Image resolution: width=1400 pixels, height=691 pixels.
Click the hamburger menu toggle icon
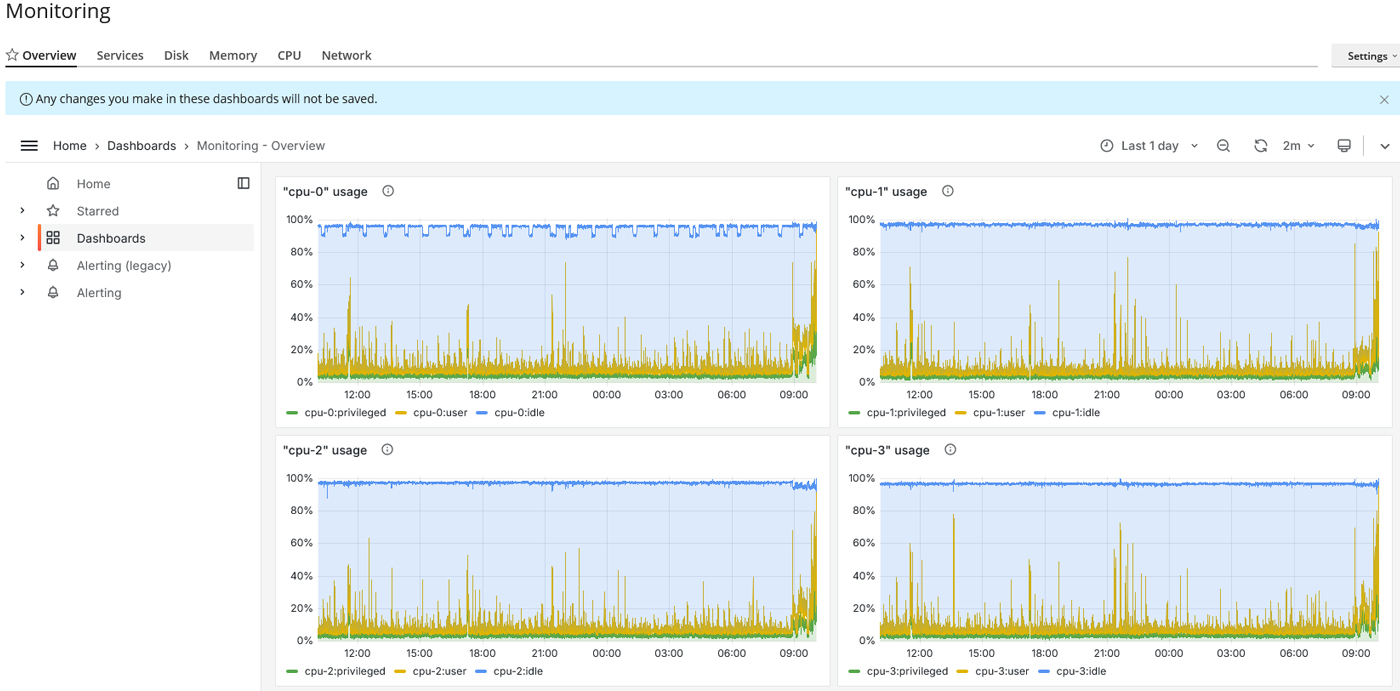coord(29,146)
